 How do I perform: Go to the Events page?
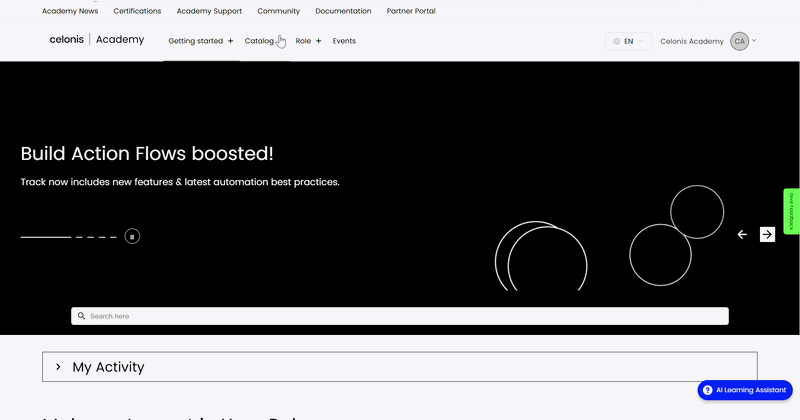344,41
